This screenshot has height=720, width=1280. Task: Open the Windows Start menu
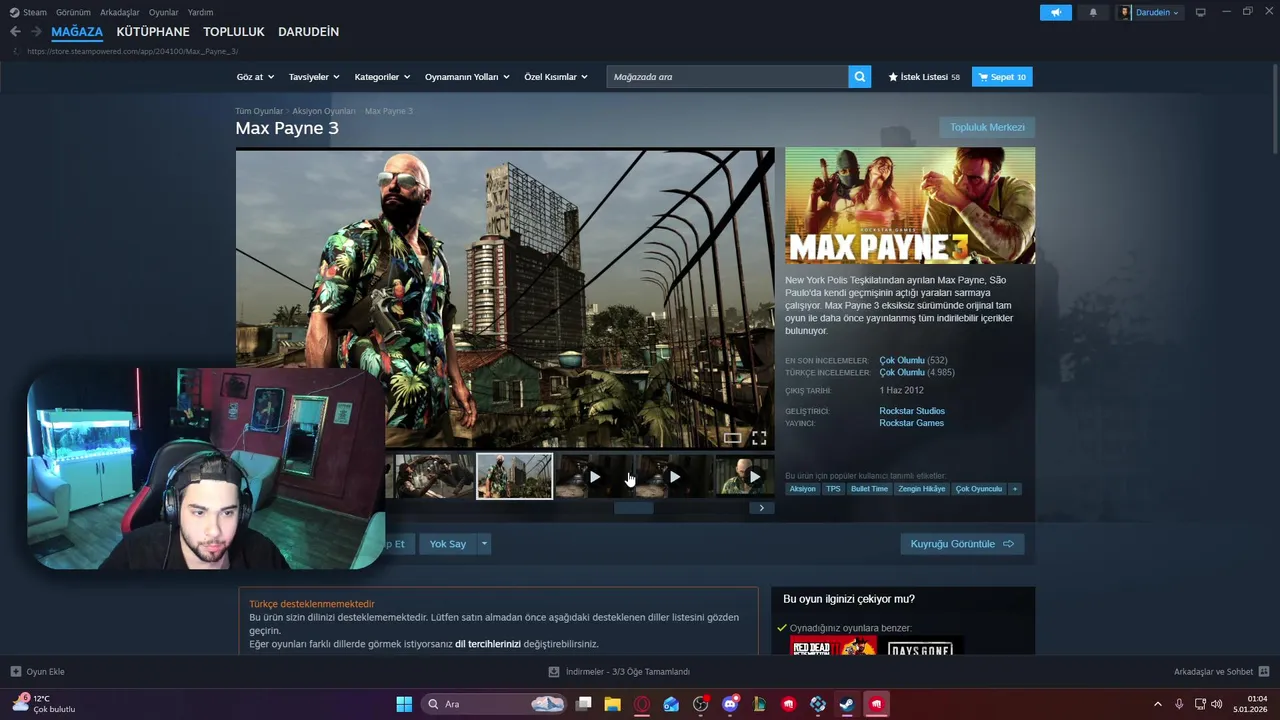pos(404,704)
